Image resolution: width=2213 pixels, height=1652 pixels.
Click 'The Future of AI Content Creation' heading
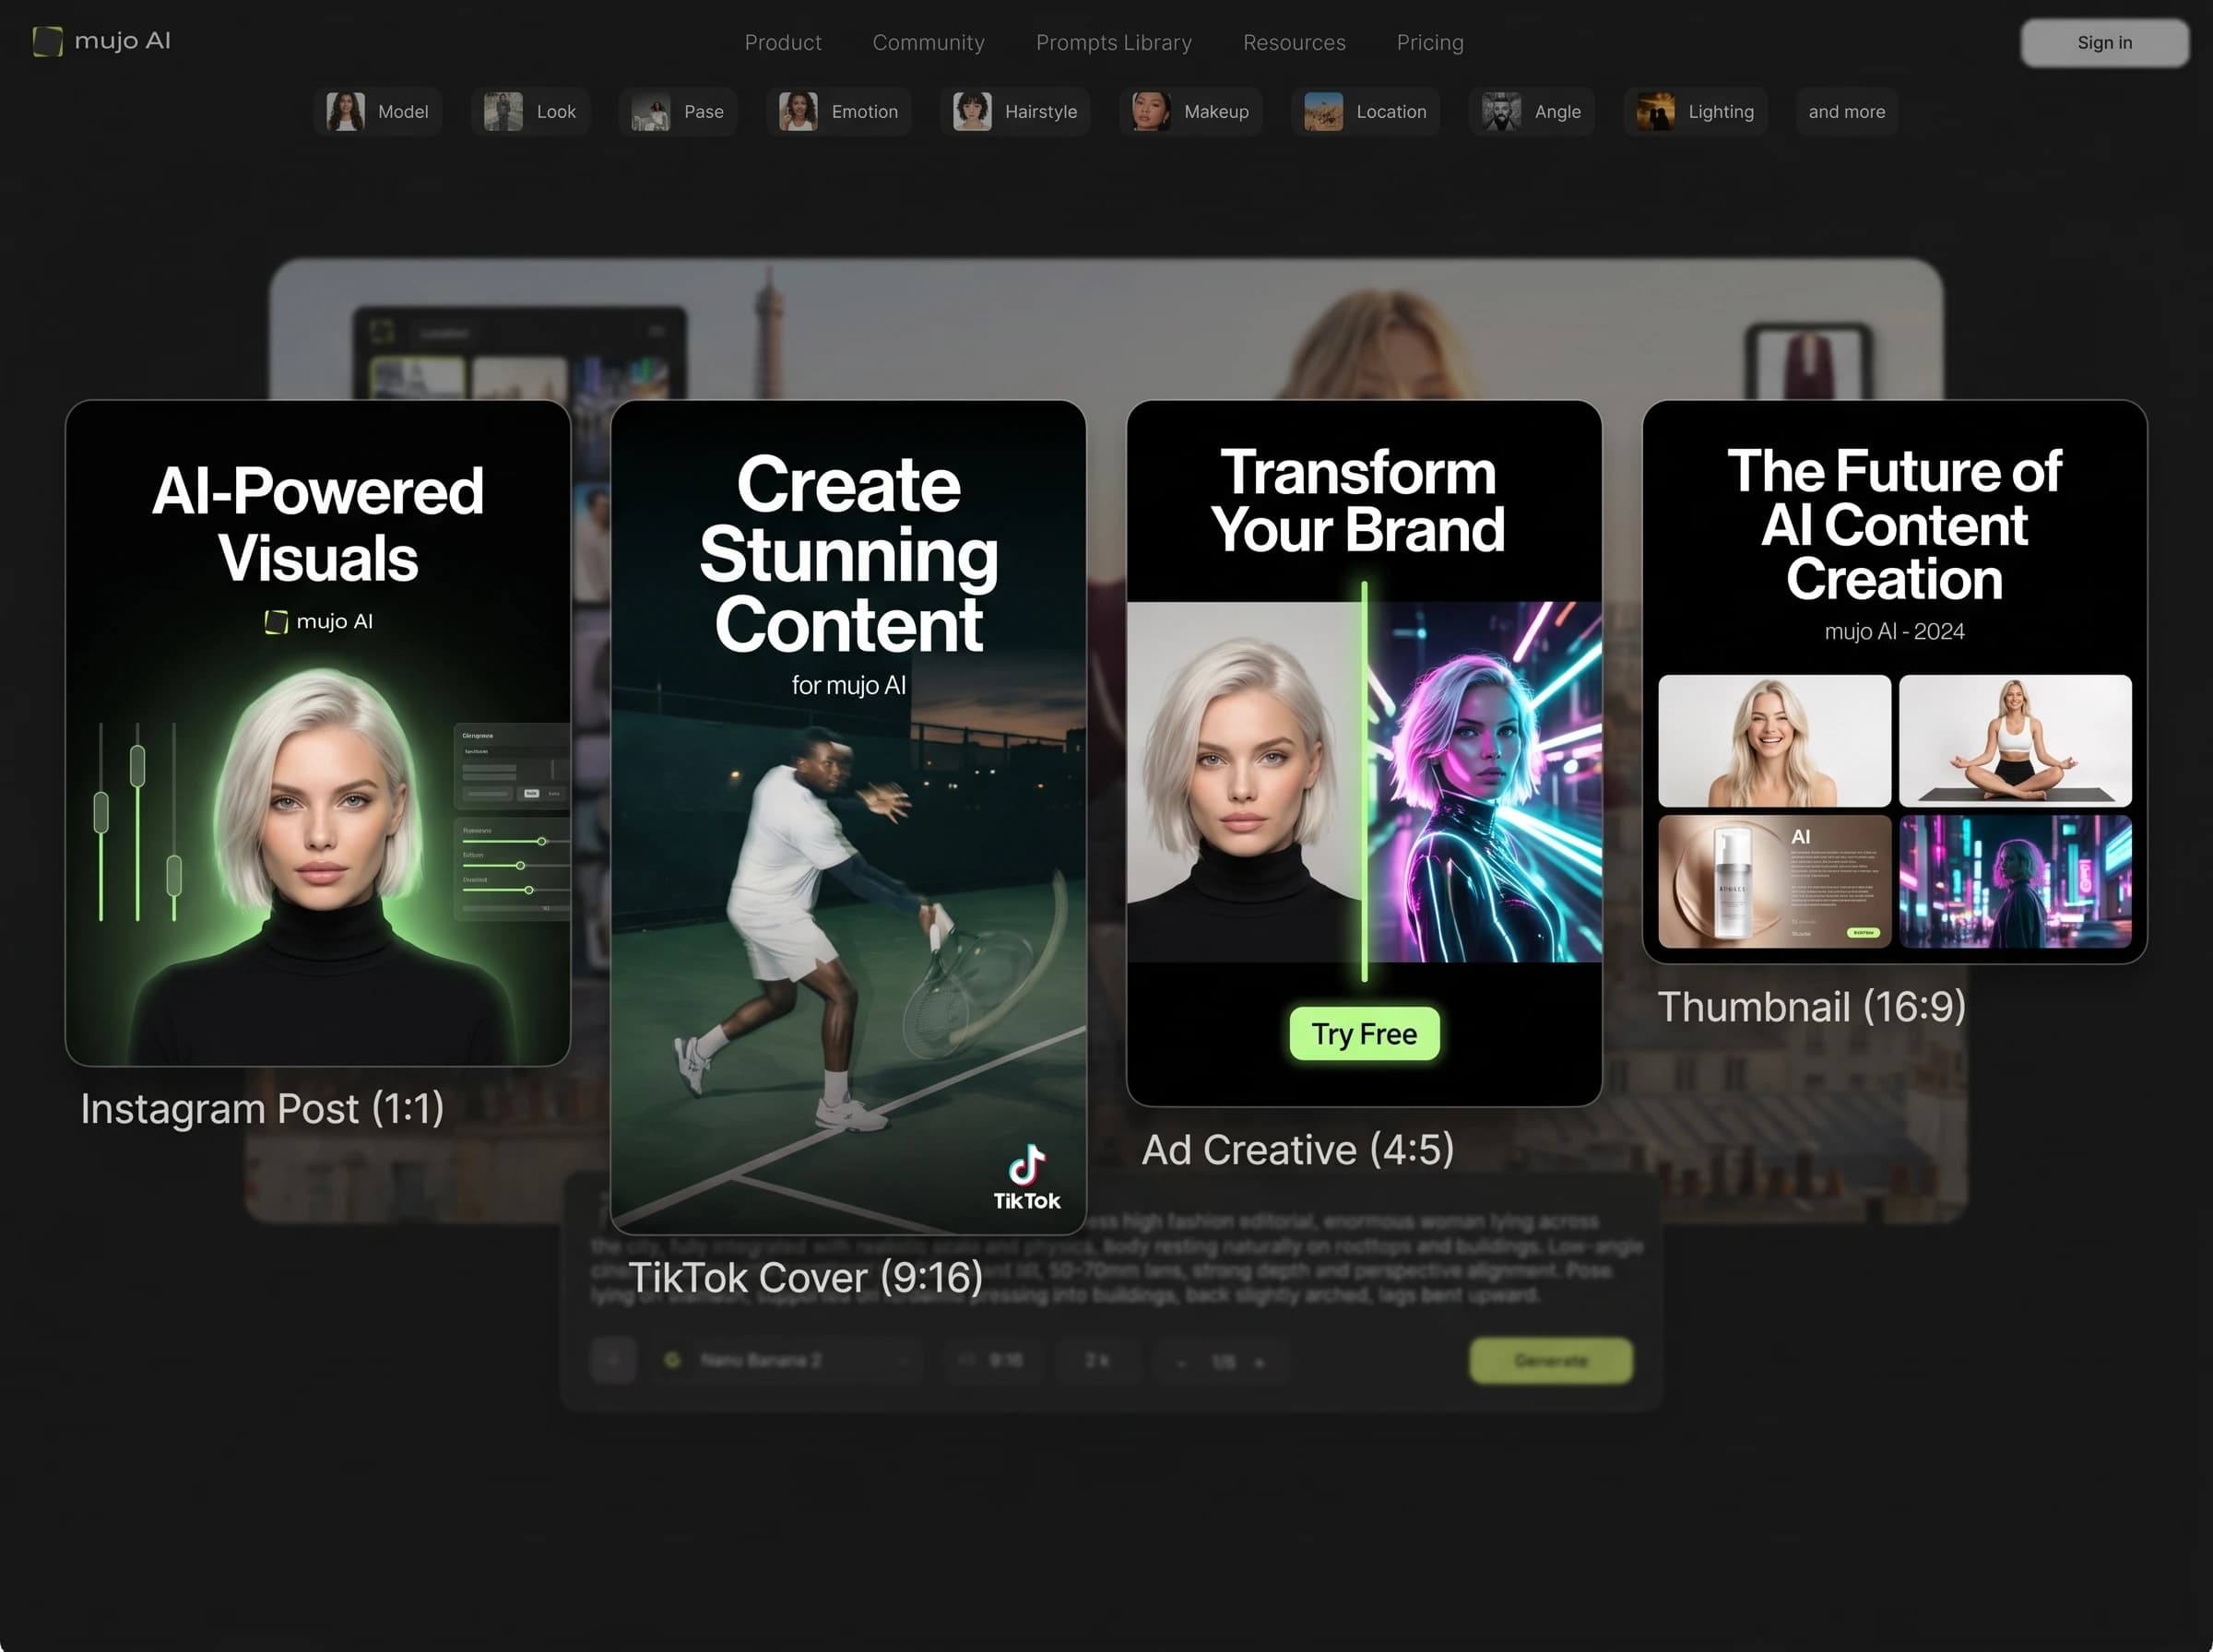click(1894, 524)
